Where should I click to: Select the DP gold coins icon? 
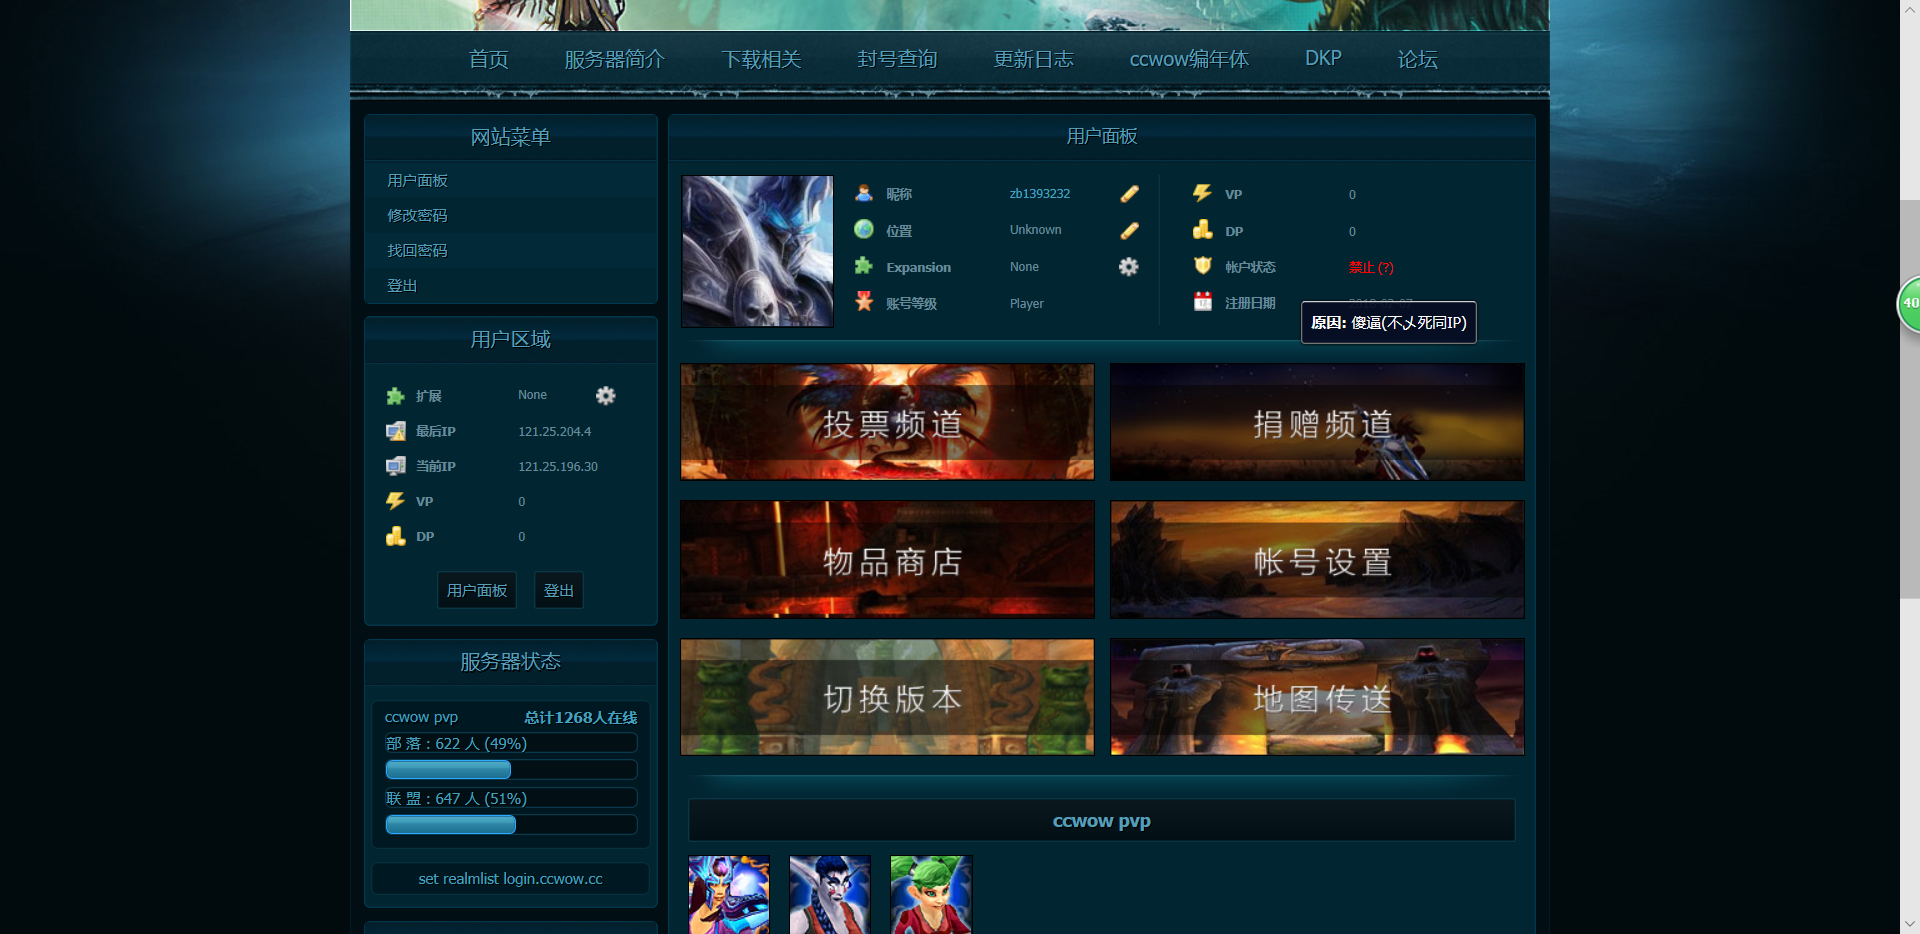coord(1201,231)
